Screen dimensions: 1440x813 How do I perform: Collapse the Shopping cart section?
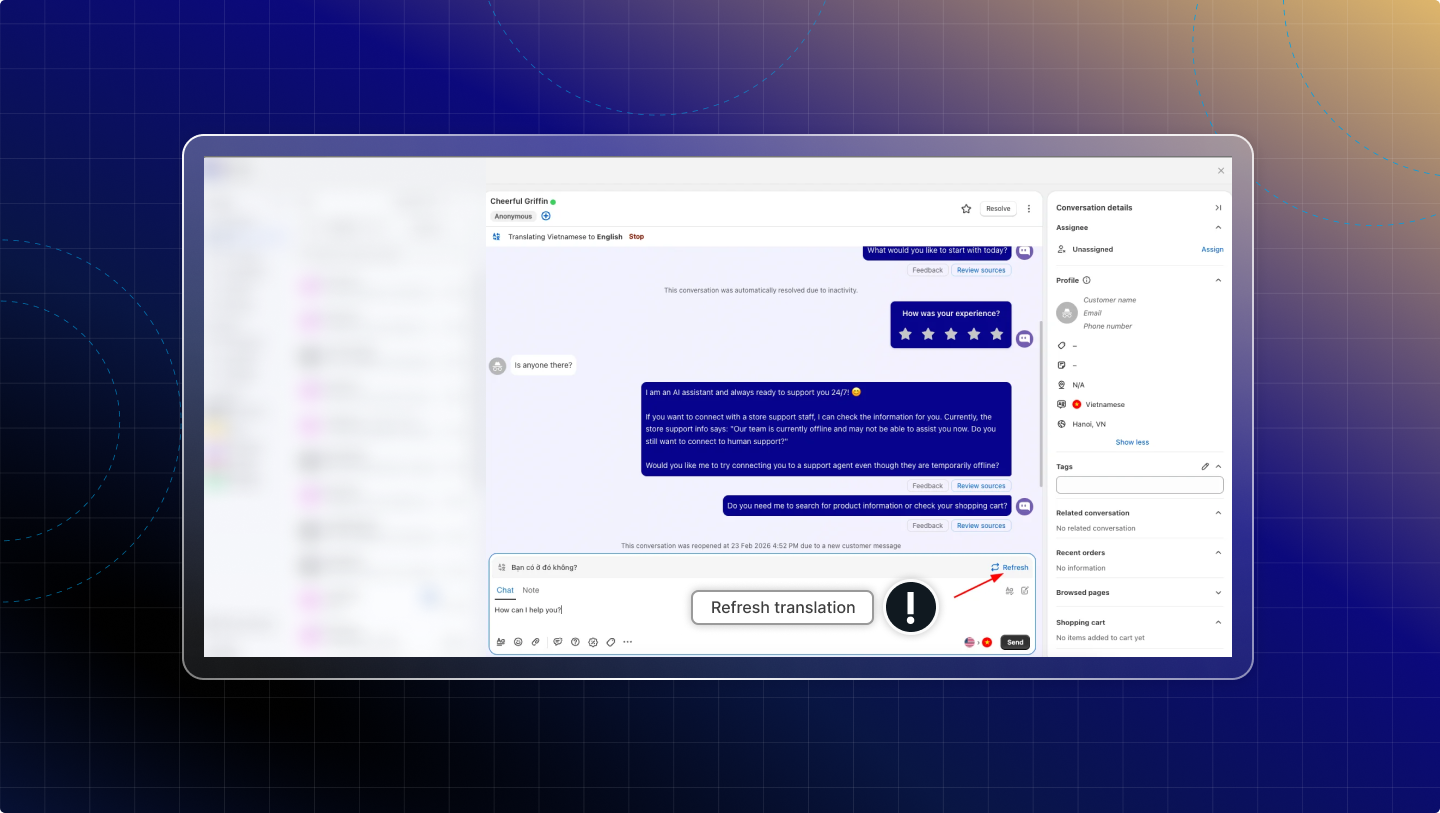1218,622
